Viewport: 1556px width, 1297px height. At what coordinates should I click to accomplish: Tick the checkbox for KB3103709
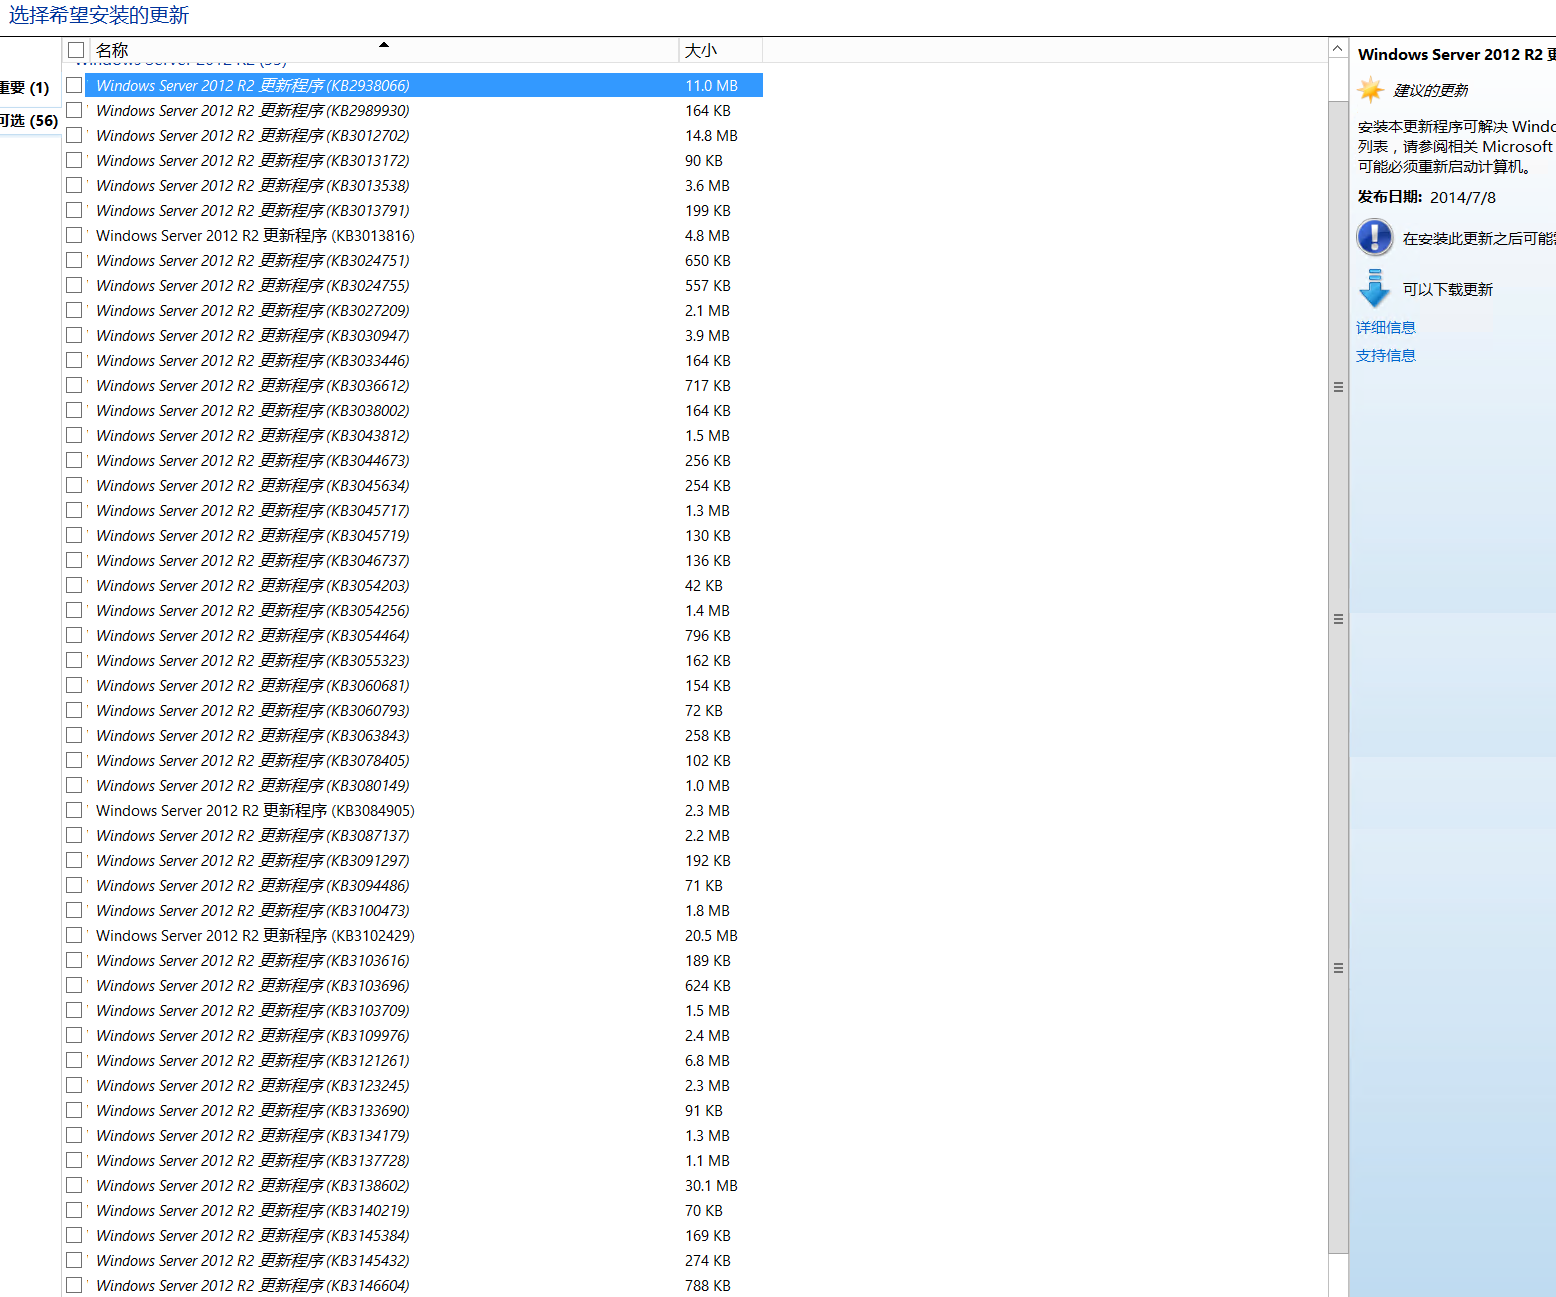pos(74,1010)
